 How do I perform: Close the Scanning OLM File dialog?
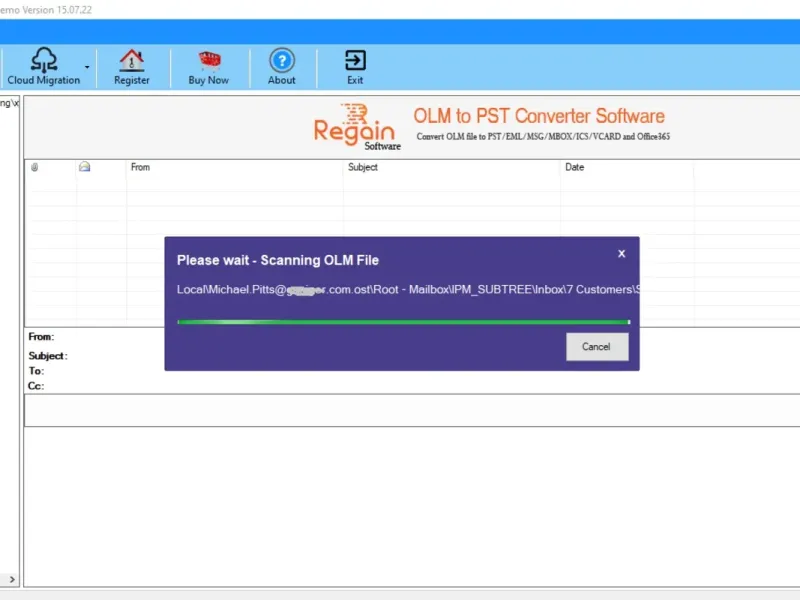point(621,254)
